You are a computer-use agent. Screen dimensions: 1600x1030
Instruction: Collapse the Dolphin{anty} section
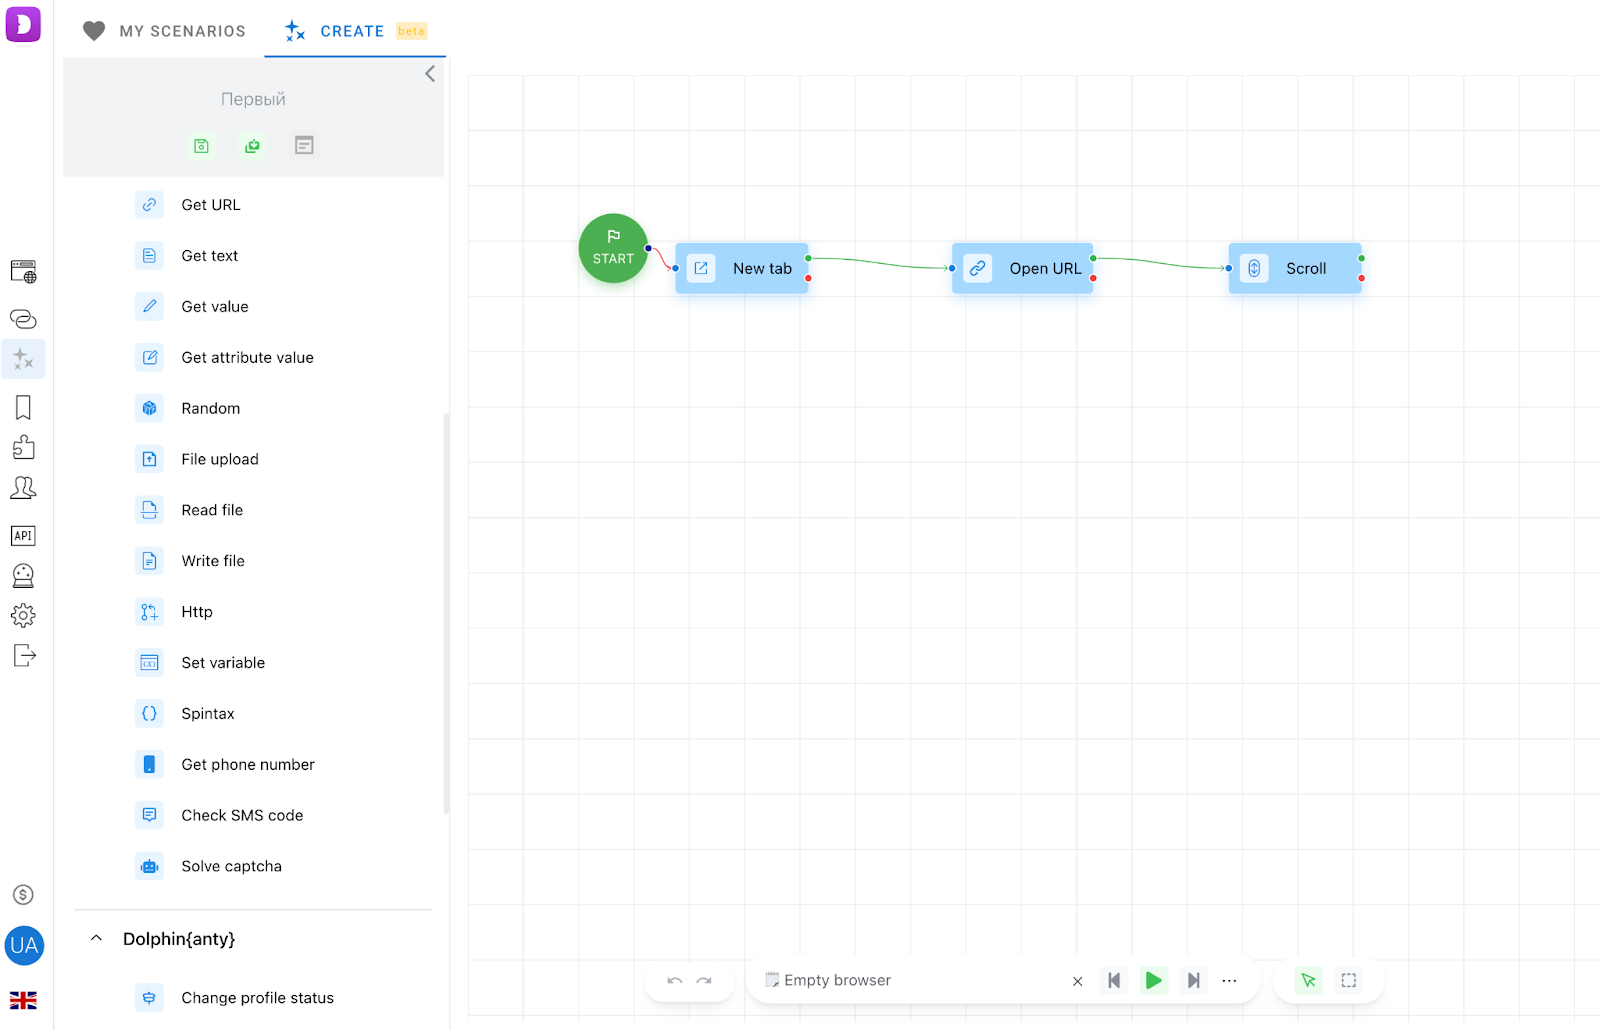pos(96,938)
